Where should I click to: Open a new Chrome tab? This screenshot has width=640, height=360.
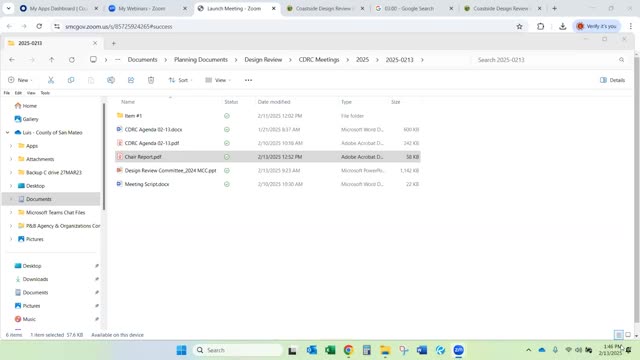tap(554, 8)
